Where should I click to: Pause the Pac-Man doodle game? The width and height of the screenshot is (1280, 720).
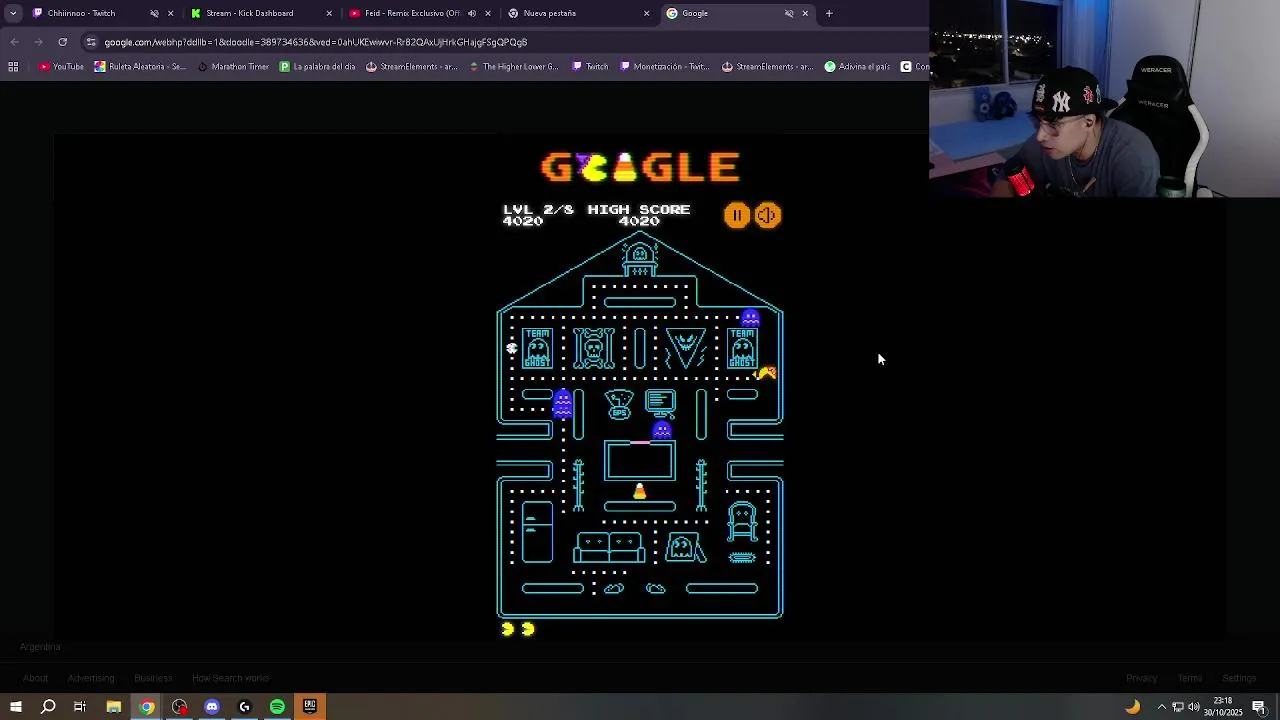736,215
